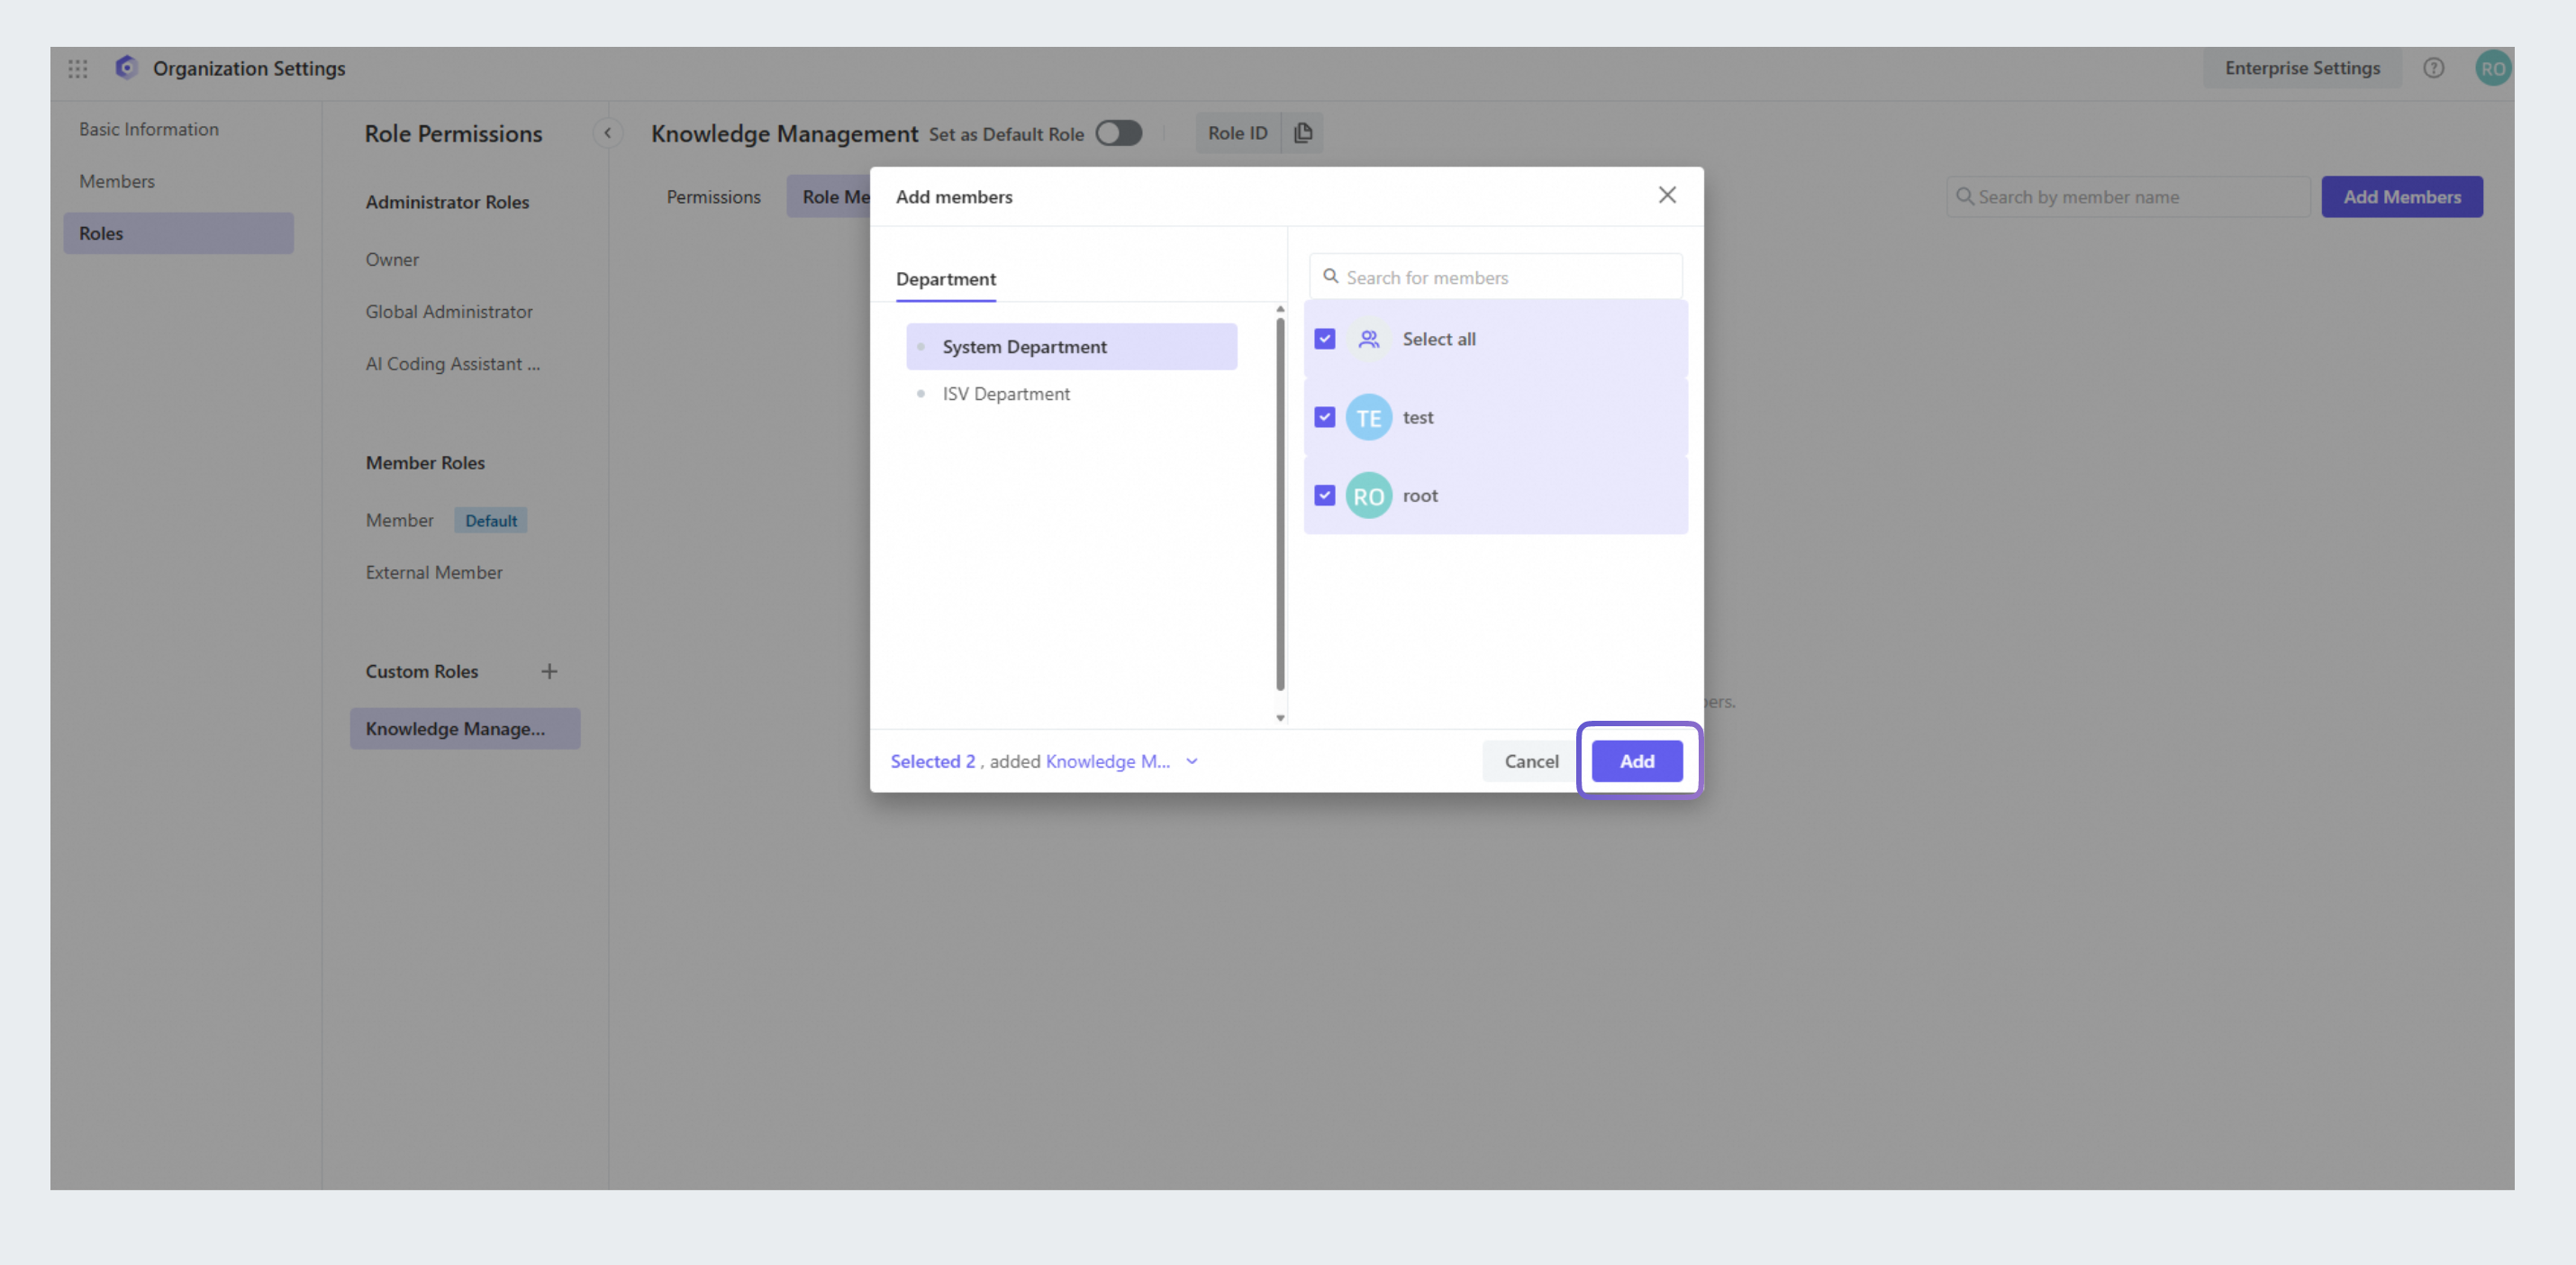Focus the Search for members field
This screenshot has height=1265, width=2576.
coord(1505,277)
